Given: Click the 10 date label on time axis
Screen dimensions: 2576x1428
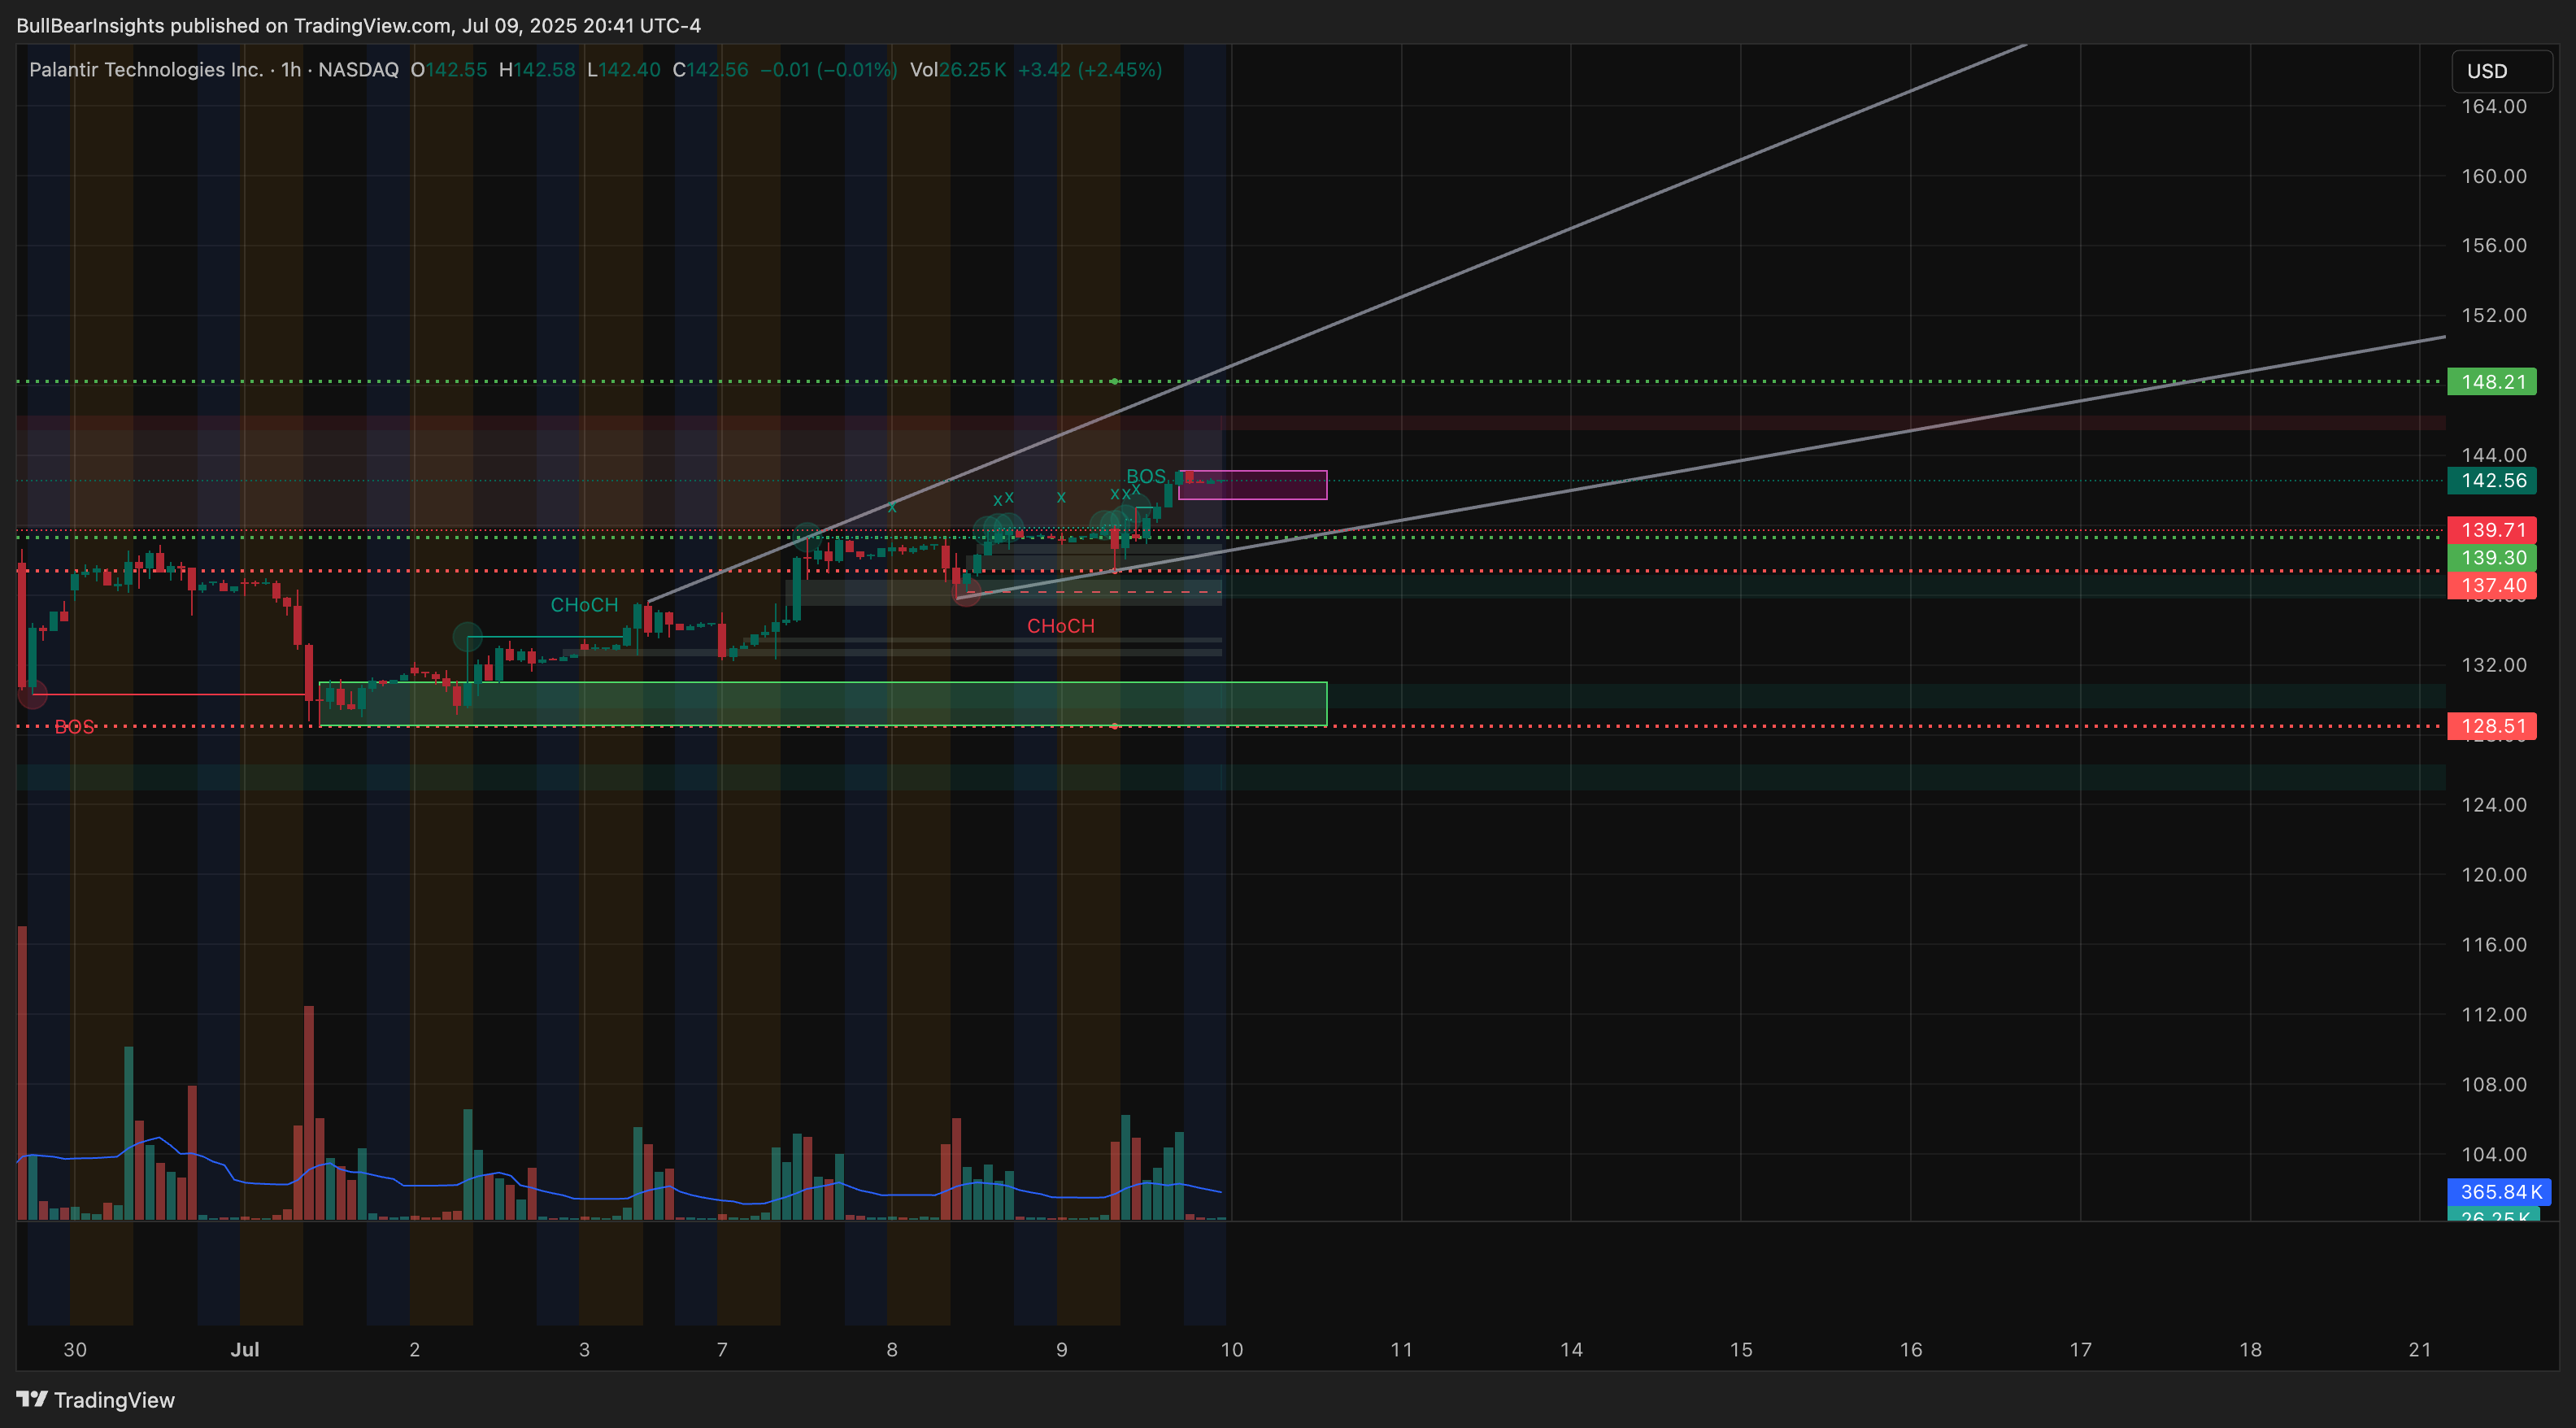Looking at the screenshot, I should coord(1232,1350).
